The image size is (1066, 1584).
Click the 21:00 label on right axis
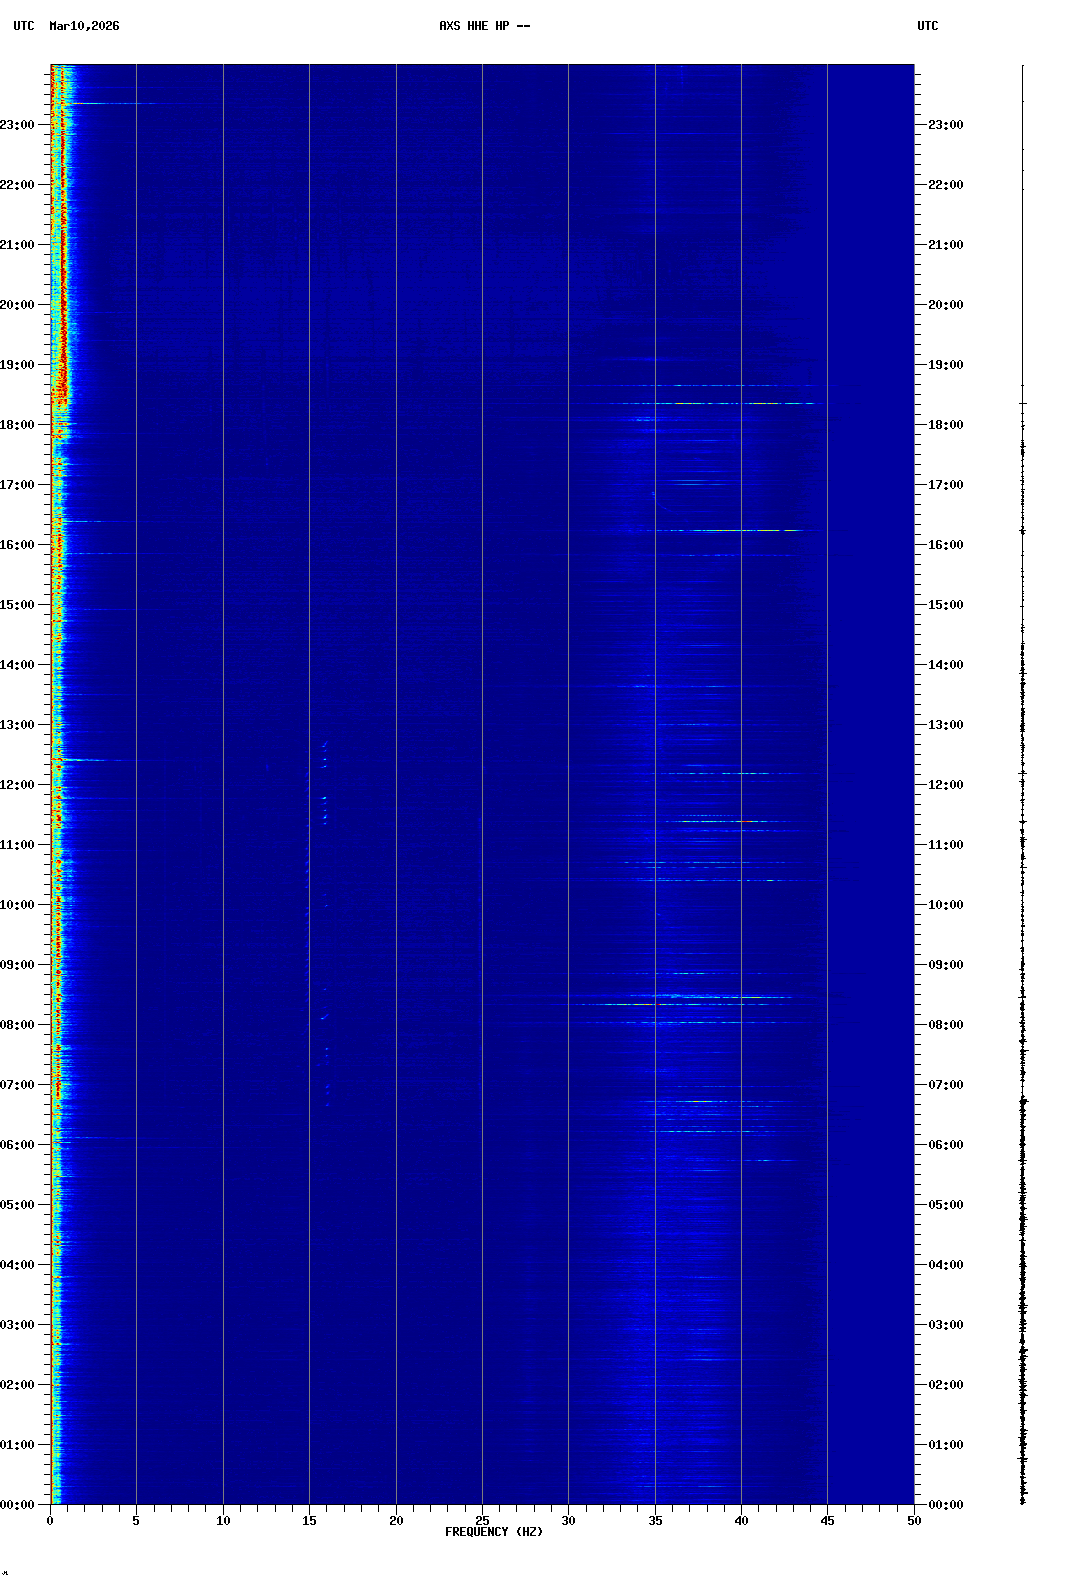(945, 245)
